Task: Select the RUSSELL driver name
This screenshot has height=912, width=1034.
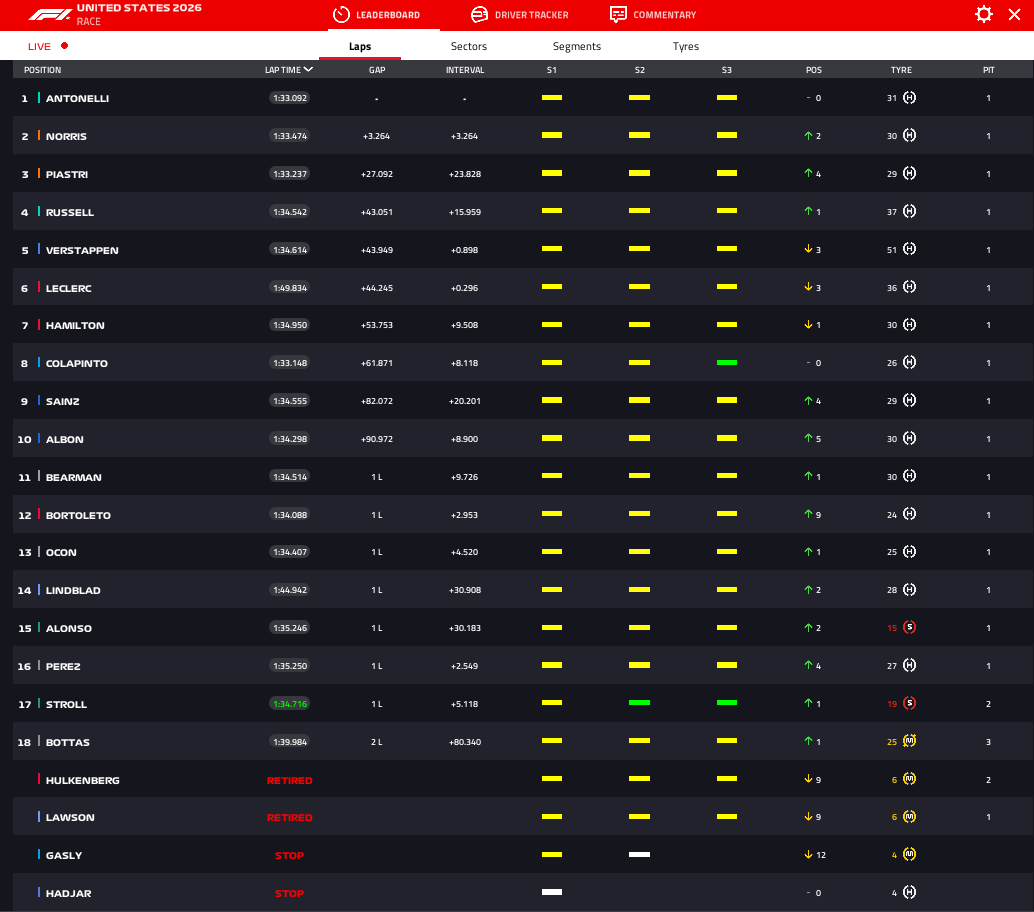Action: 70,212
